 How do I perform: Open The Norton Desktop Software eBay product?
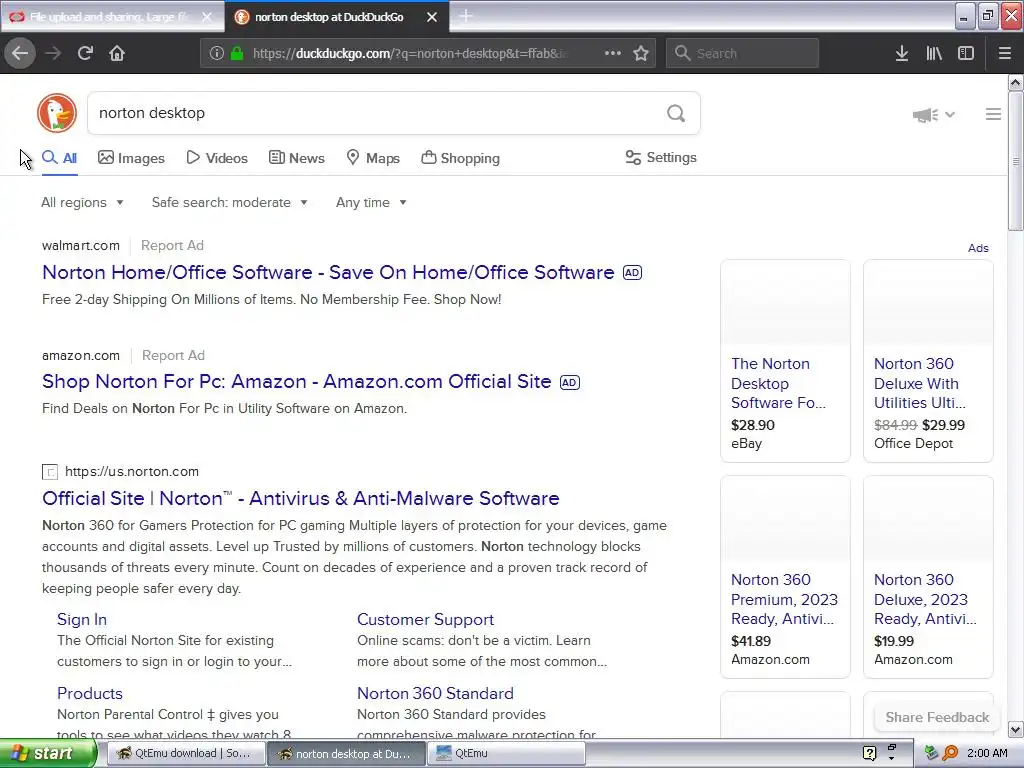[x=785, y=360]
